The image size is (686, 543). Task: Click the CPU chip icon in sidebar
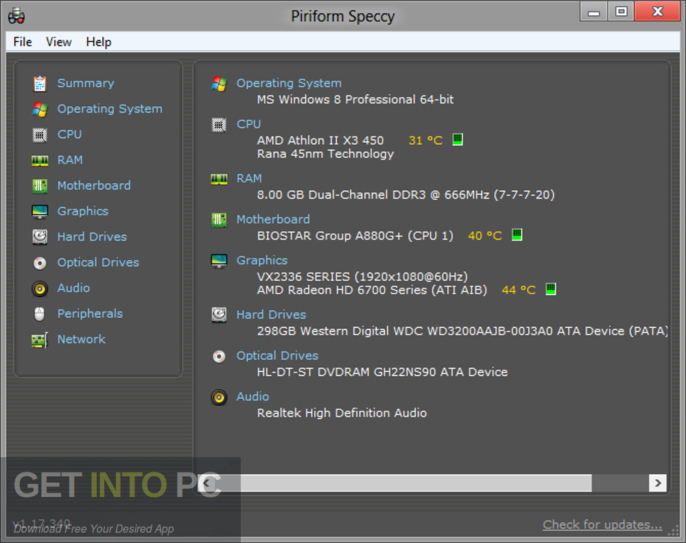click(x=40, y=135)
